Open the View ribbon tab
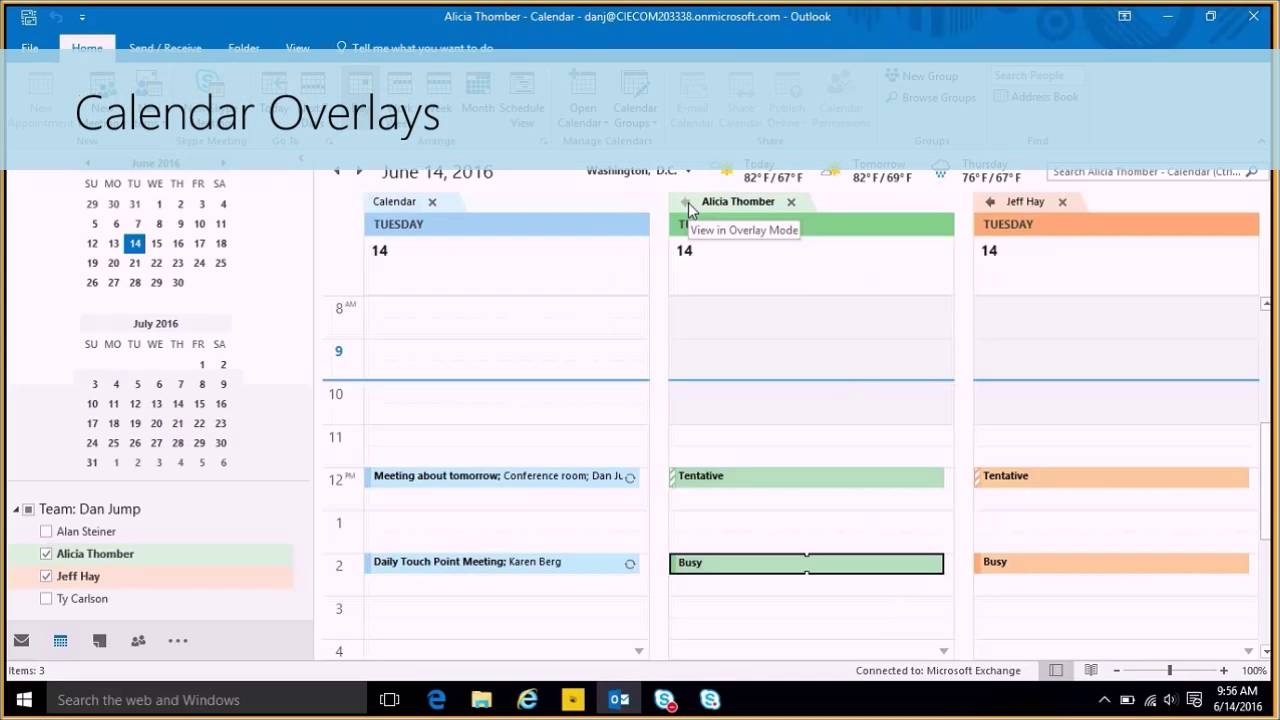The height and width of the screenshot is (720, 1280). pos(297,47)
